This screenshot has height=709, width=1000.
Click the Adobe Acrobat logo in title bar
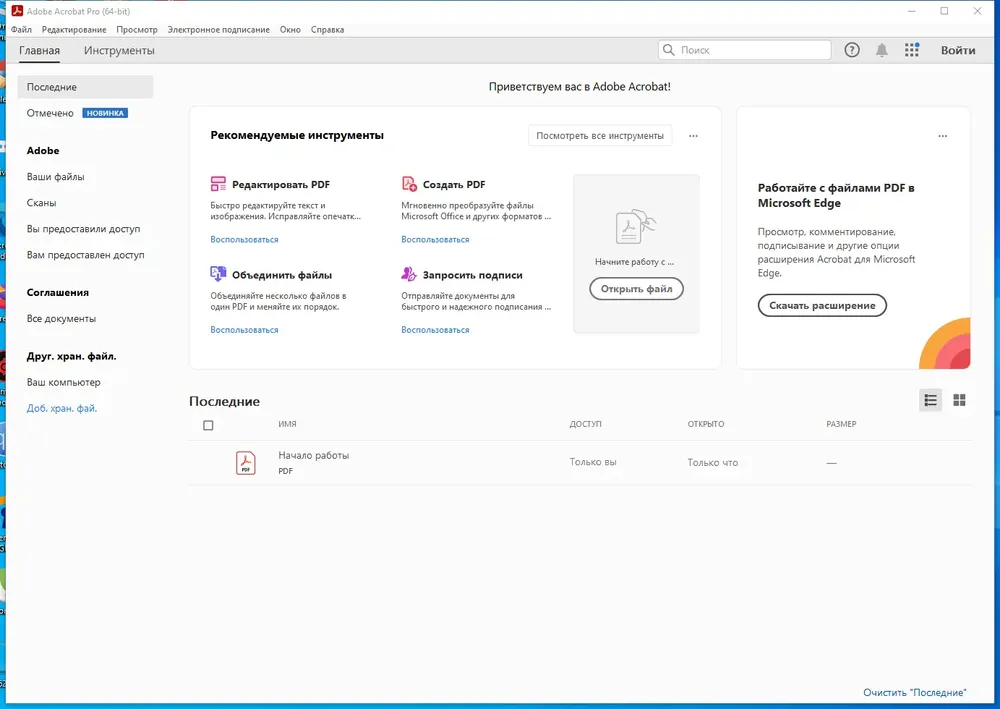(x=17, y=11)
